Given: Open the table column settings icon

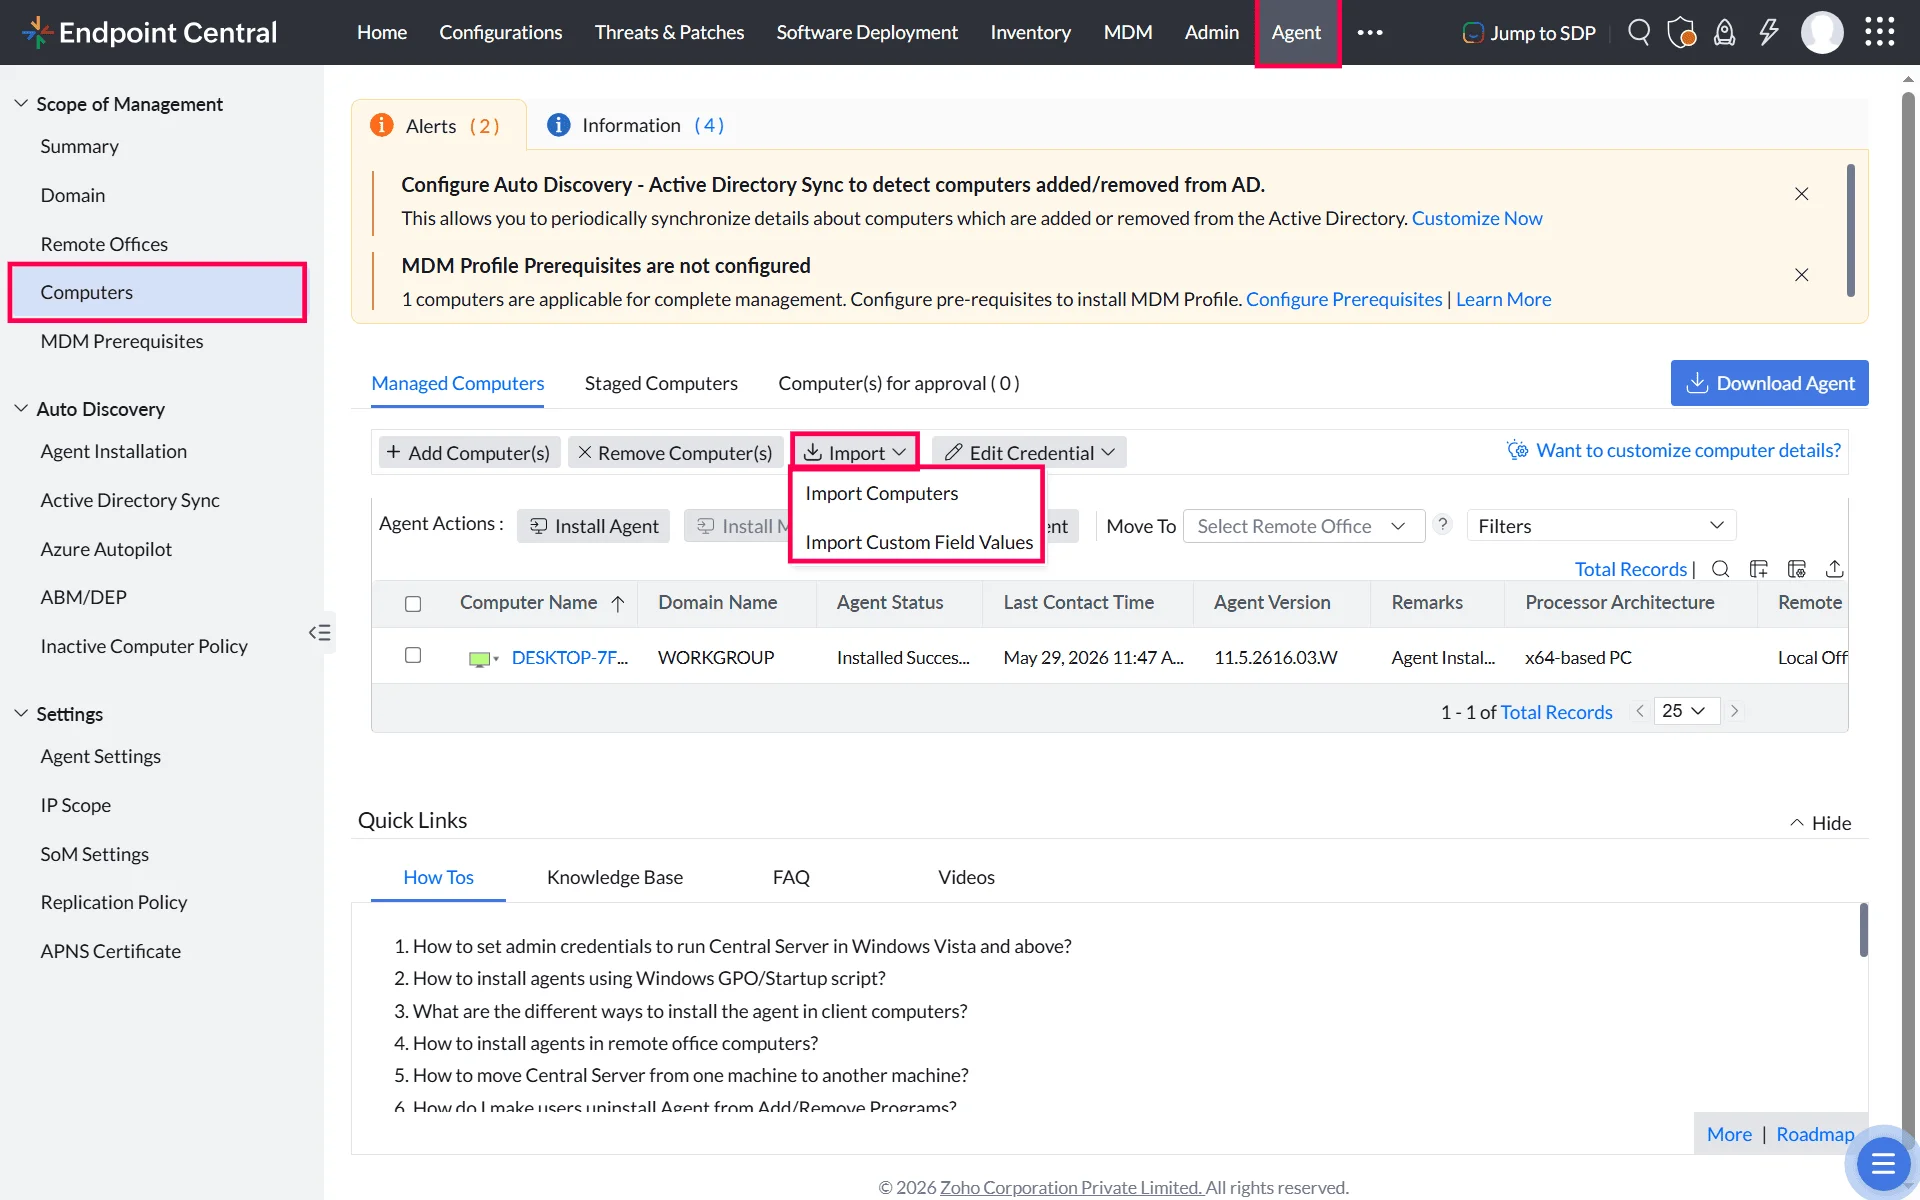Looking at the screenshot, I should (x=1797, y=569).
